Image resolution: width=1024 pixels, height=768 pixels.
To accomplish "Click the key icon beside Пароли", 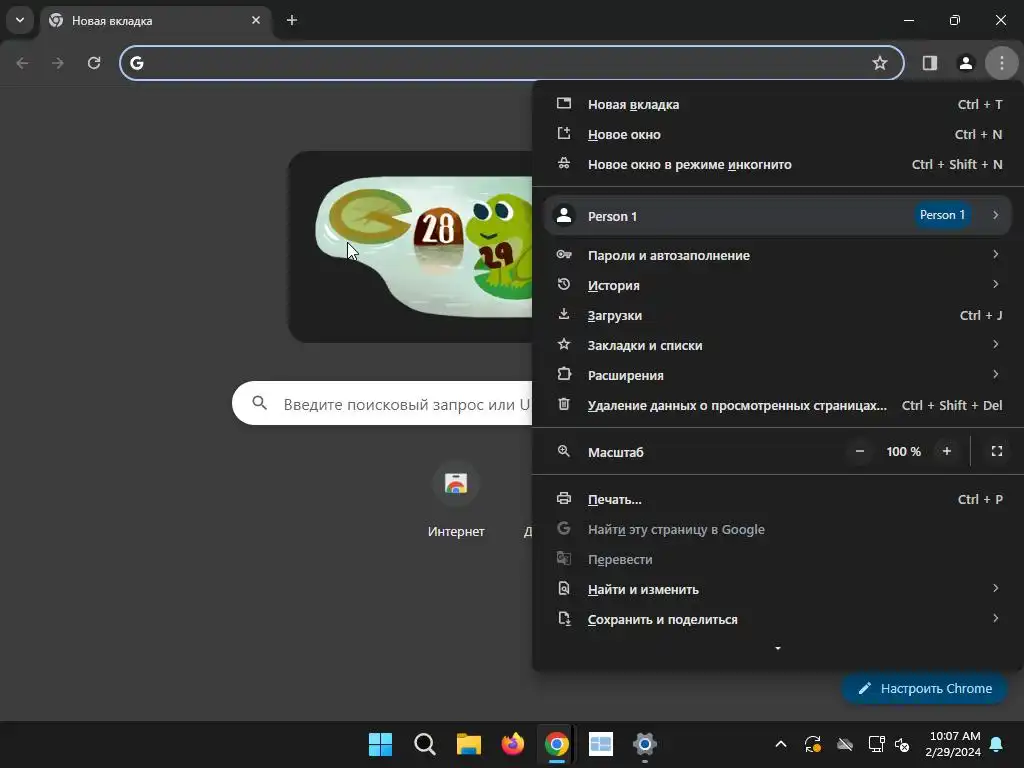I will (x=564, y=254).
